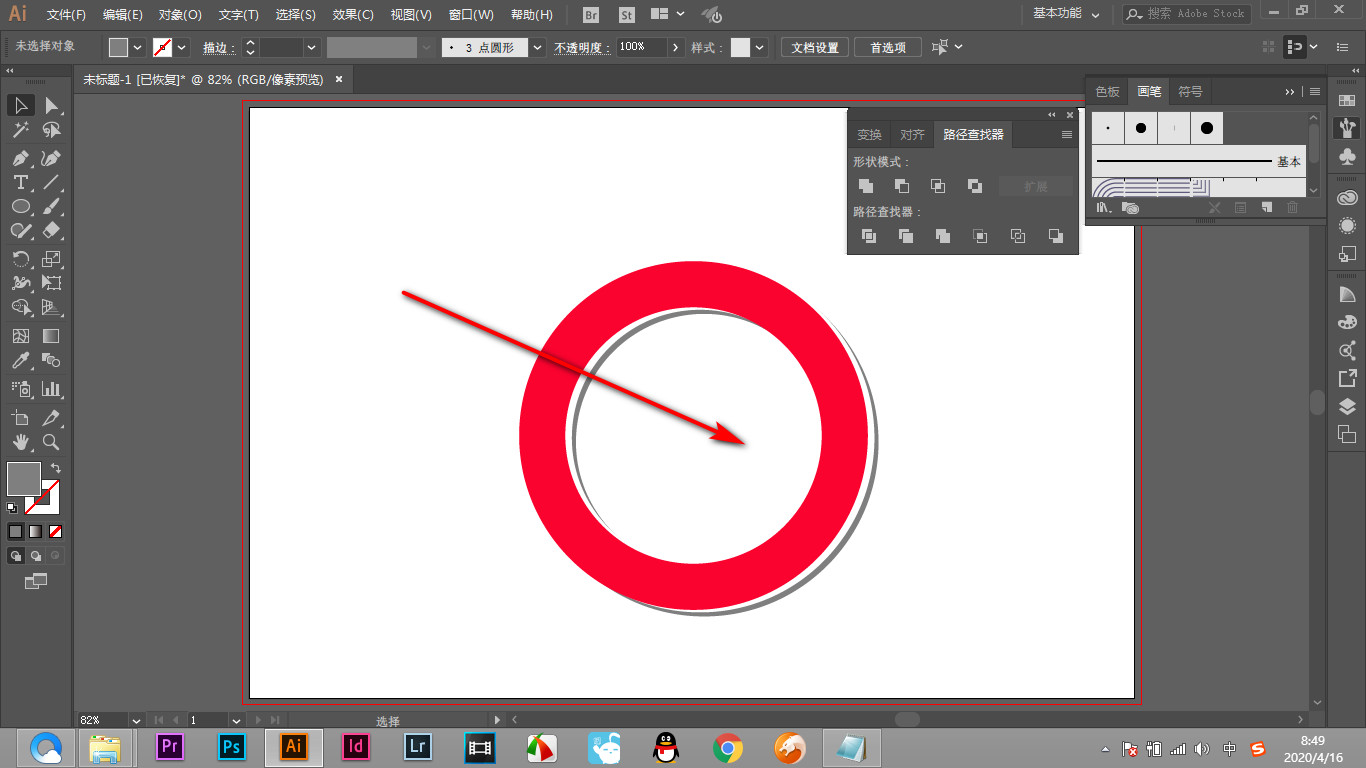Click the Exclude shape mode icon
This screenshot has width=1366, height=768.
(x=975, y=186)
